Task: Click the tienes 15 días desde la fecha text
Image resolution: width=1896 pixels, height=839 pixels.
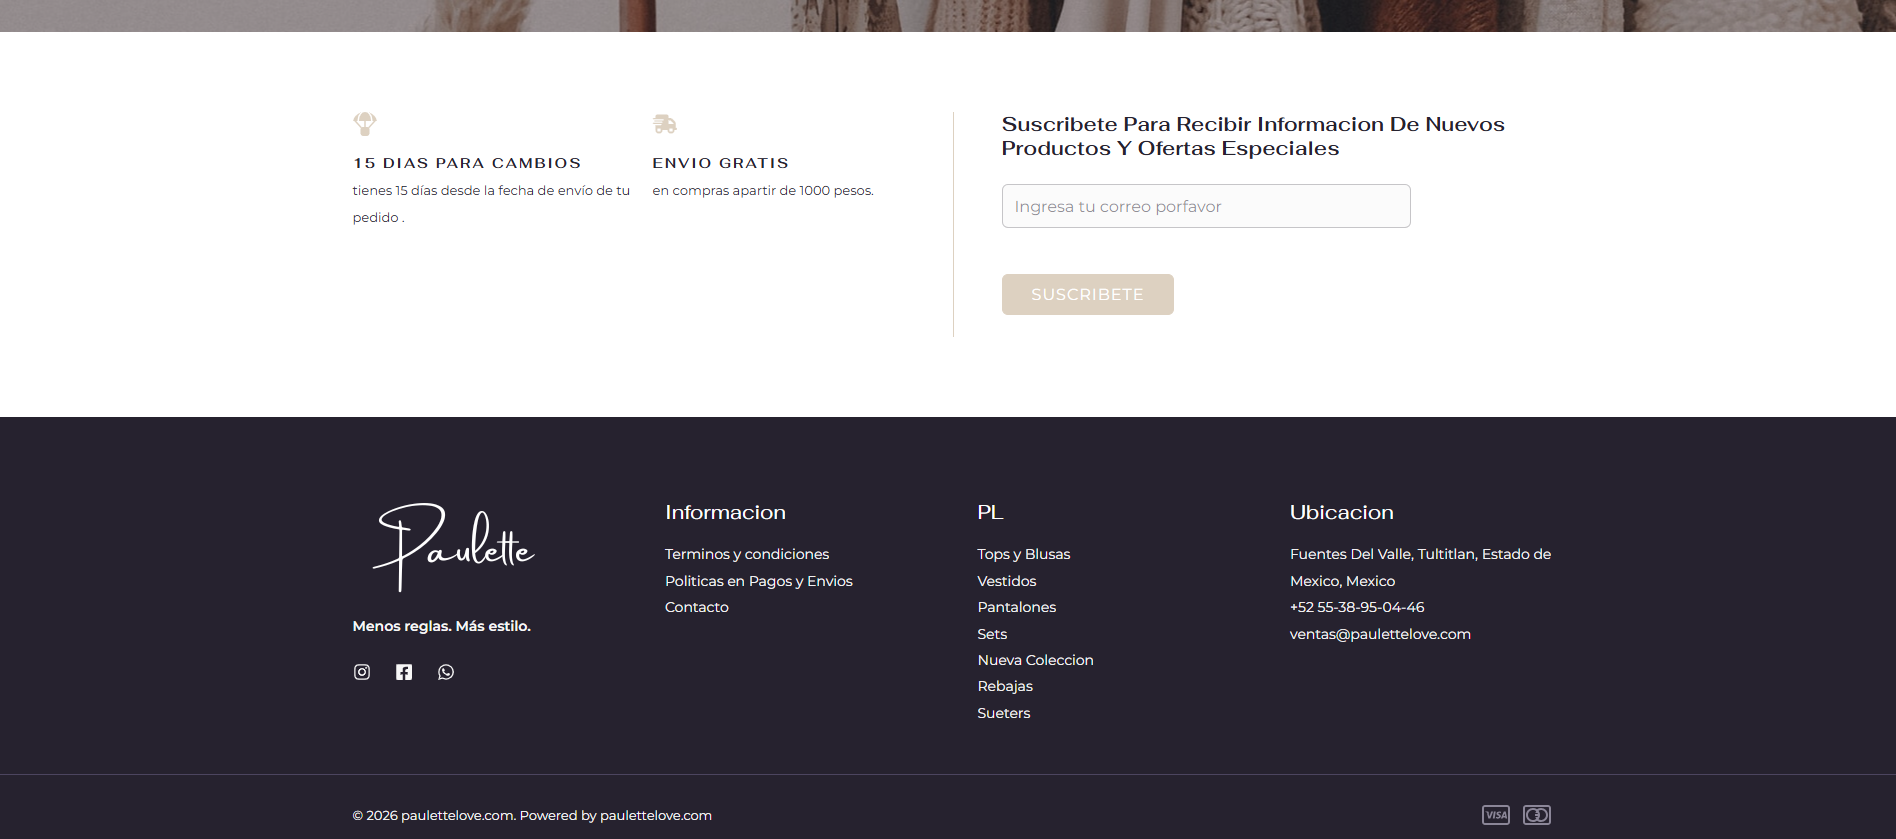Action: tap(491, 204)
